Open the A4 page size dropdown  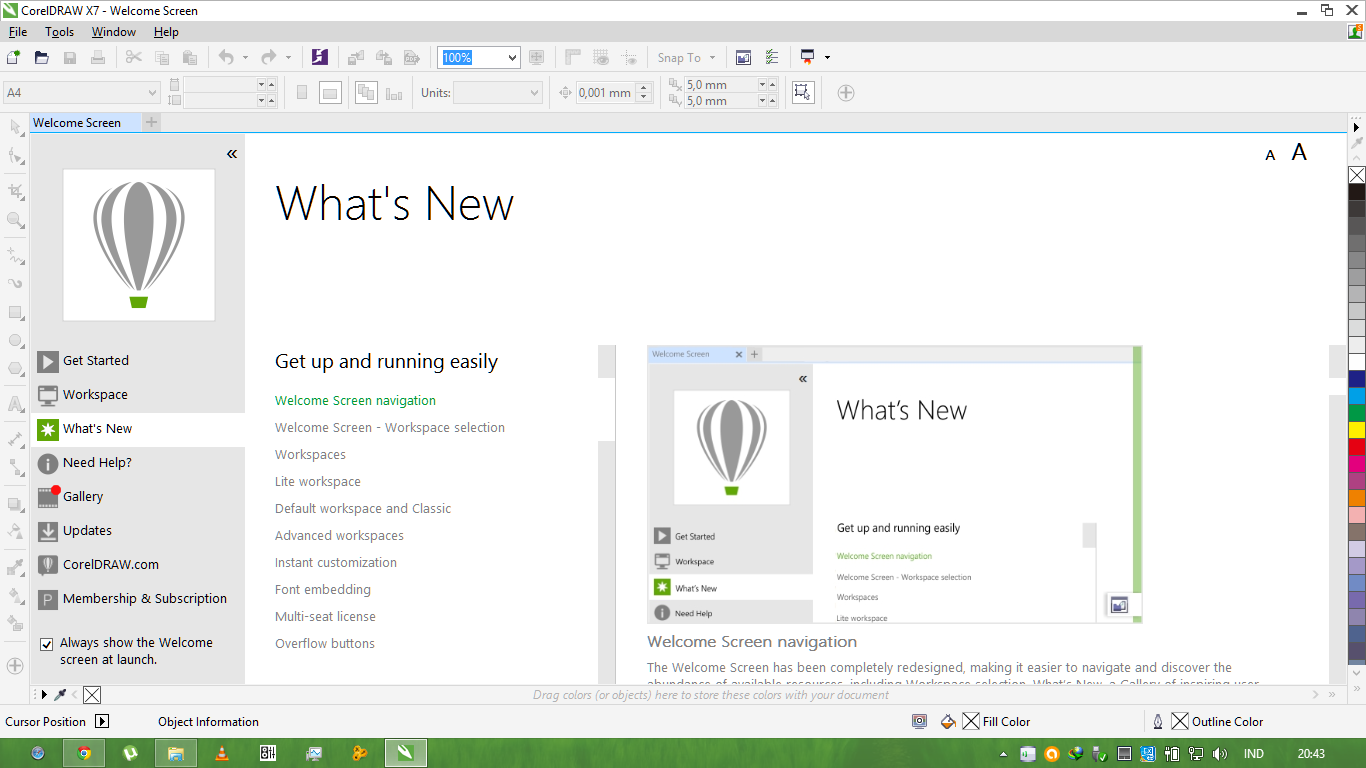pos(152,93)
